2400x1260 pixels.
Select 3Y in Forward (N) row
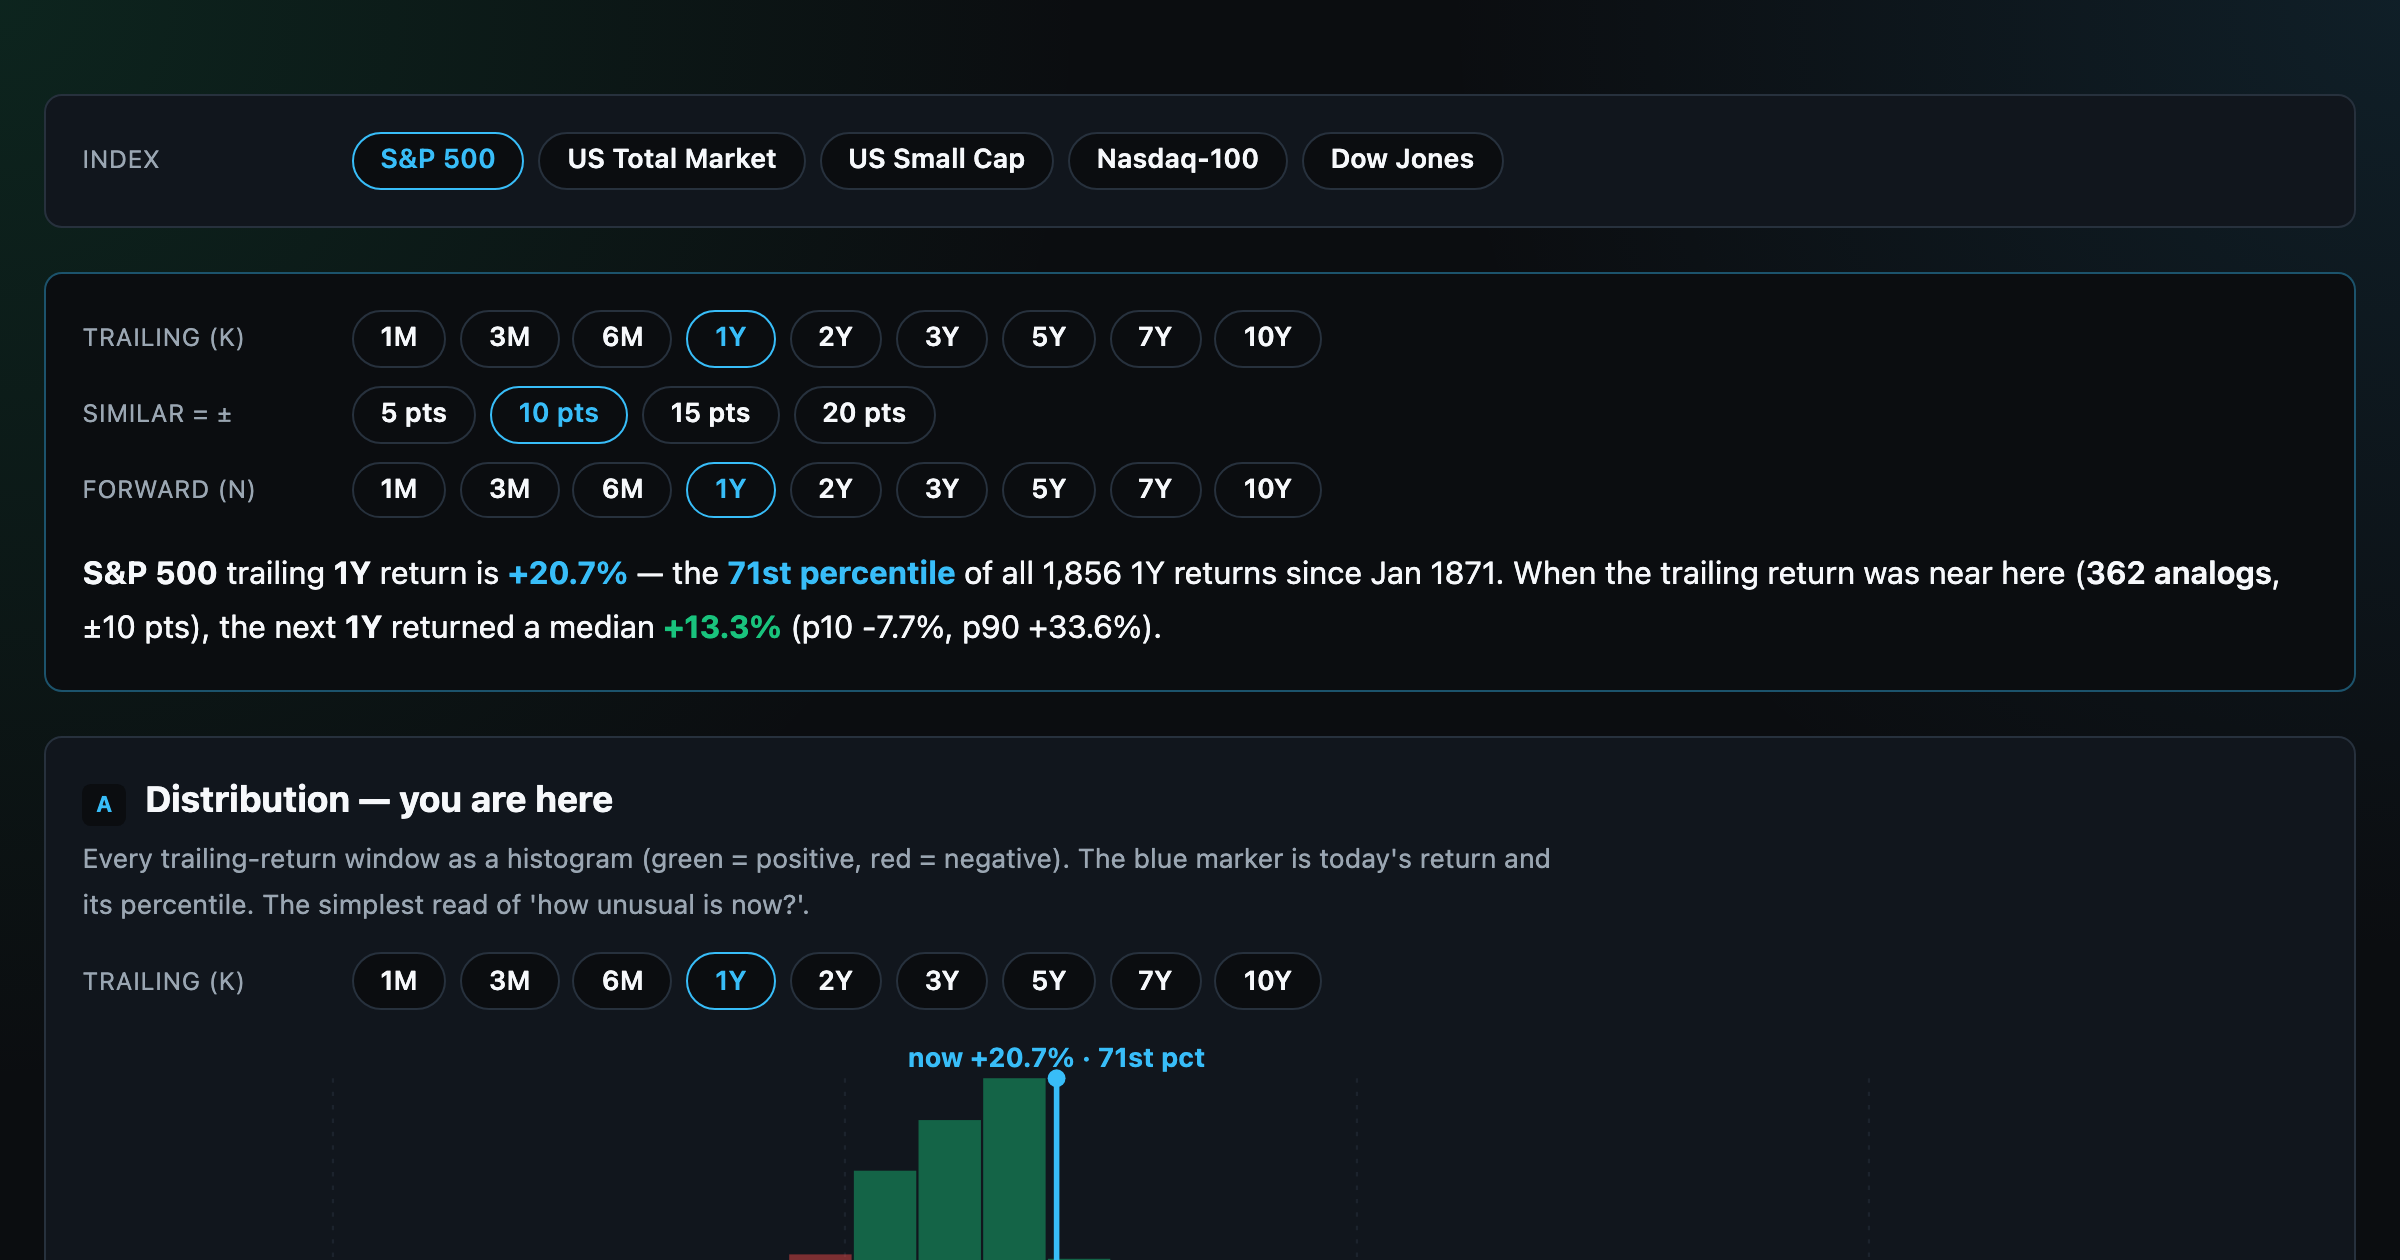(941, 490)
